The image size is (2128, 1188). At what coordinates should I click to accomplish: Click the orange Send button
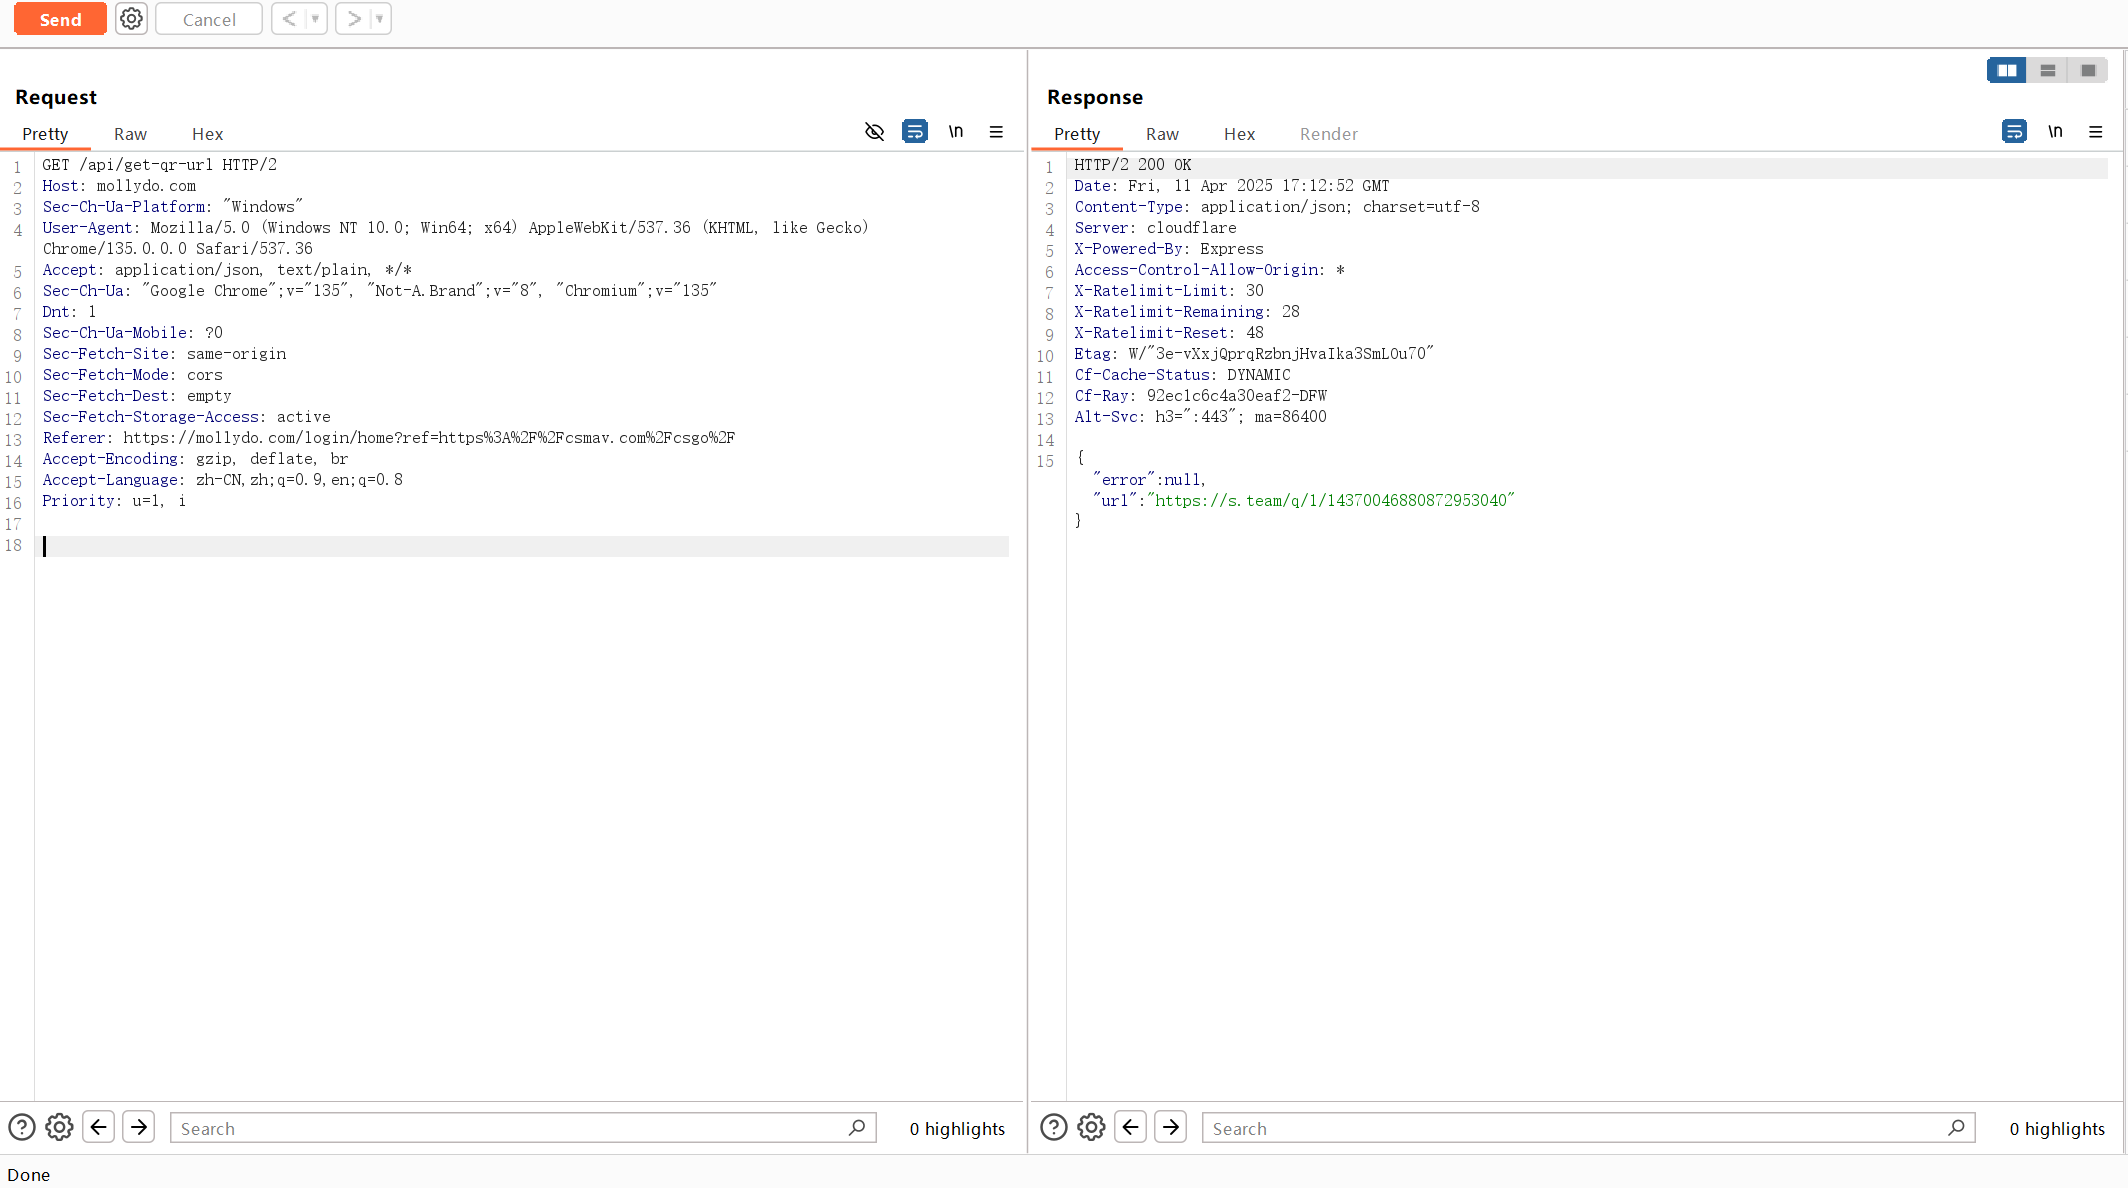click(x=60, y=19)
